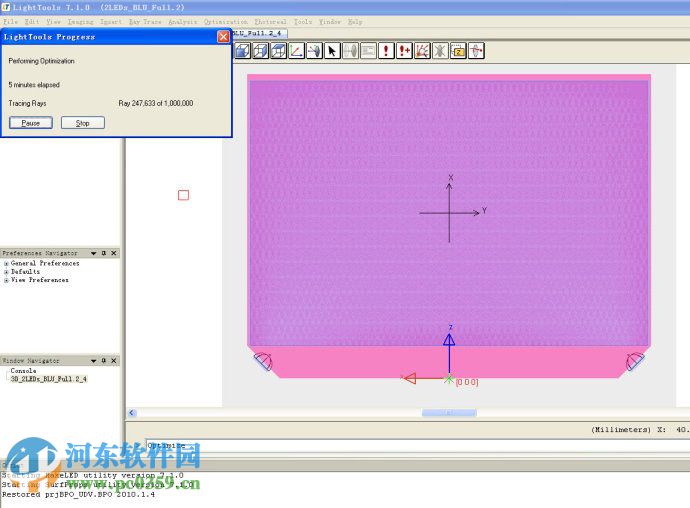690x508 pixels.
Task: Stop the optimization run
Action: click(x=83, y=123)
